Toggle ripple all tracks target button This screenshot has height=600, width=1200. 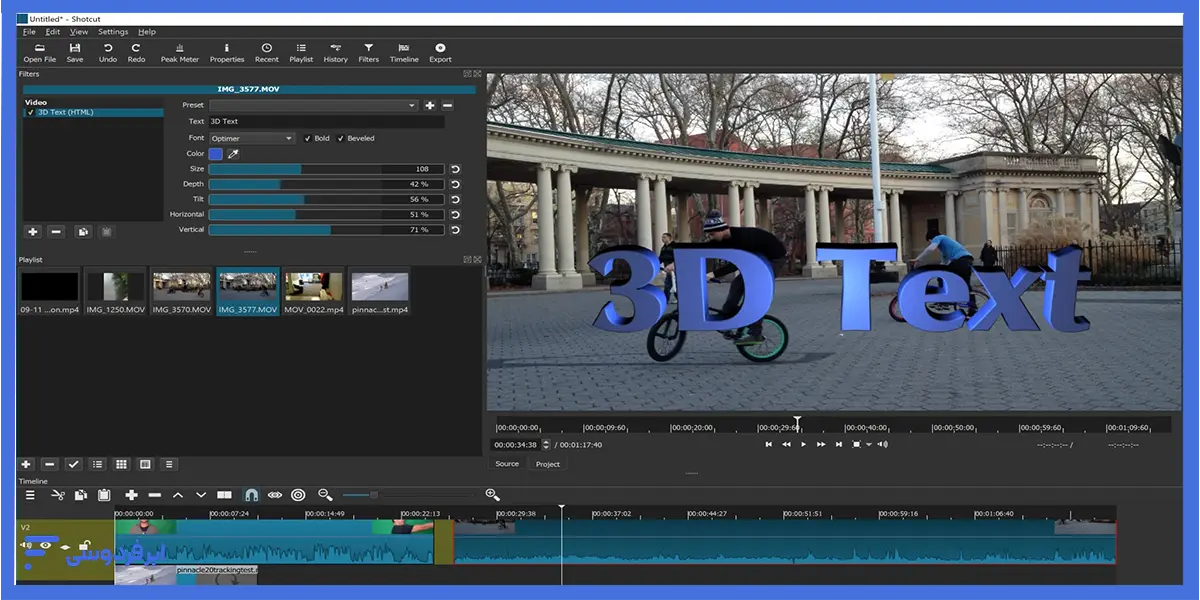298,495
